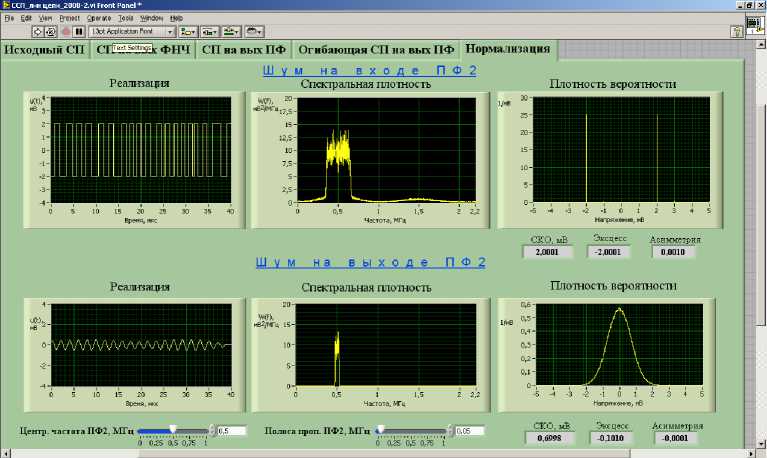Open the Operate menu
The height and width of the screenshot is (458, 767).
pyautogui.click(x=99, y=18)
